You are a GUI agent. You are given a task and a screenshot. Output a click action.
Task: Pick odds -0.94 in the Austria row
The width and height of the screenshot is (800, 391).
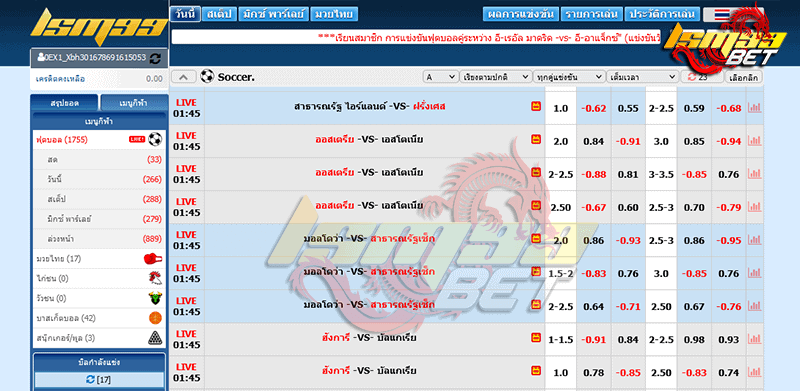coord(729,142)
